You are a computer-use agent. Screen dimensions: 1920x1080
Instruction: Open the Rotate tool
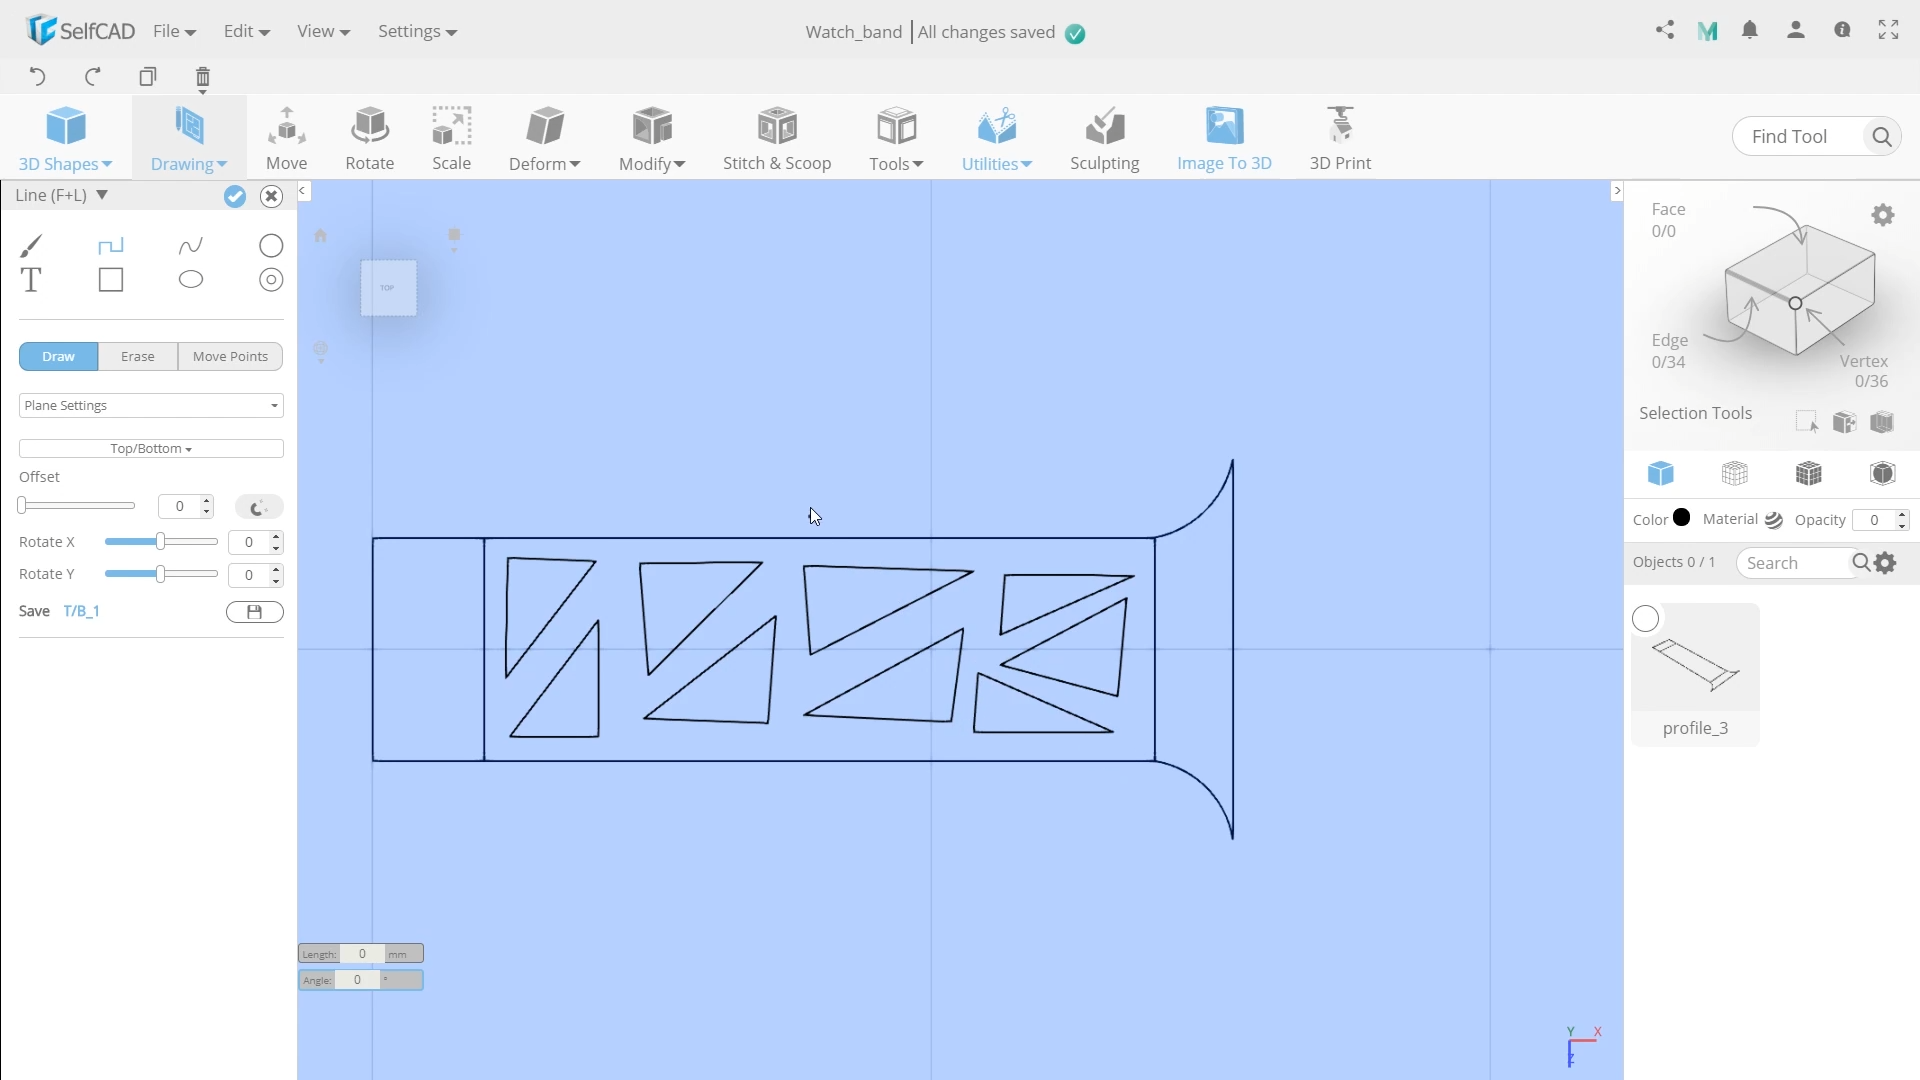click(370, 138)
